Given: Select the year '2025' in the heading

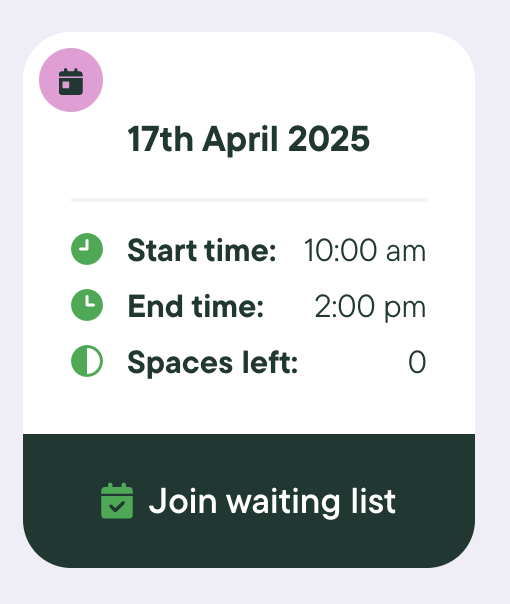Looking at the screenshot, I should tap(329, 139).
